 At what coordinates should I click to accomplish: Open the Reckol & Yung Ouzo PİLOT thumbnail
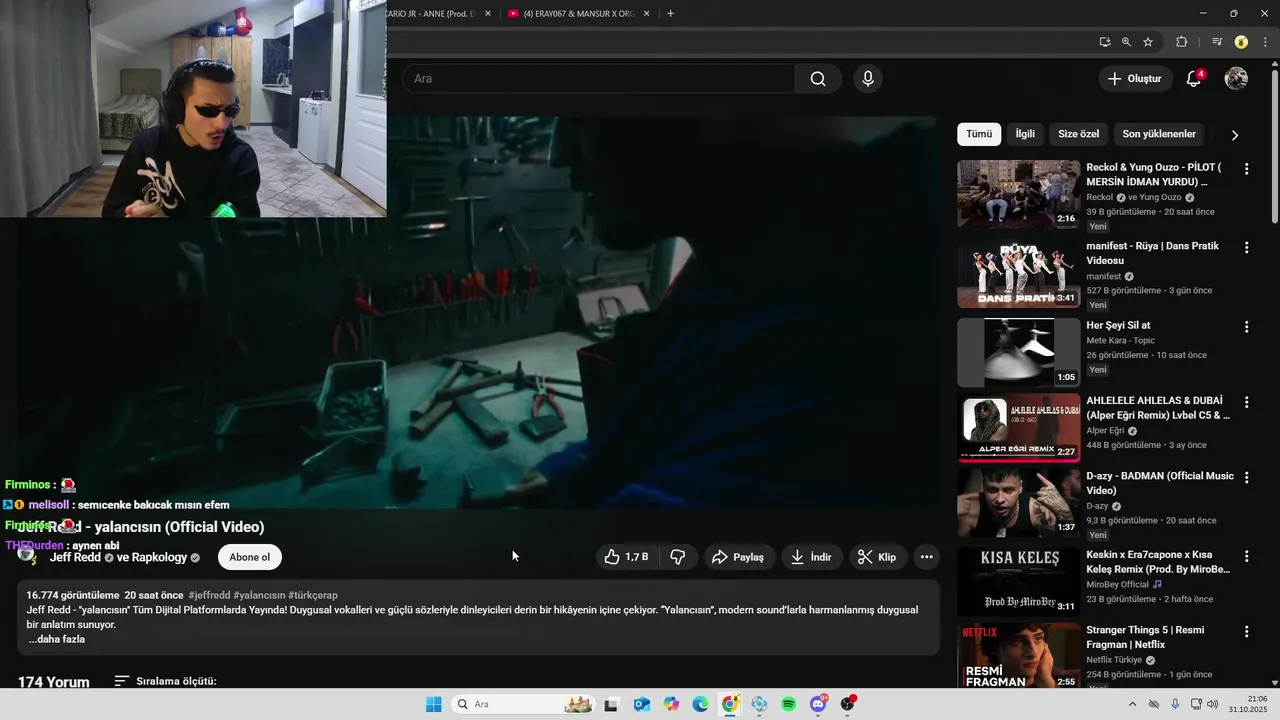[1018, 194]
